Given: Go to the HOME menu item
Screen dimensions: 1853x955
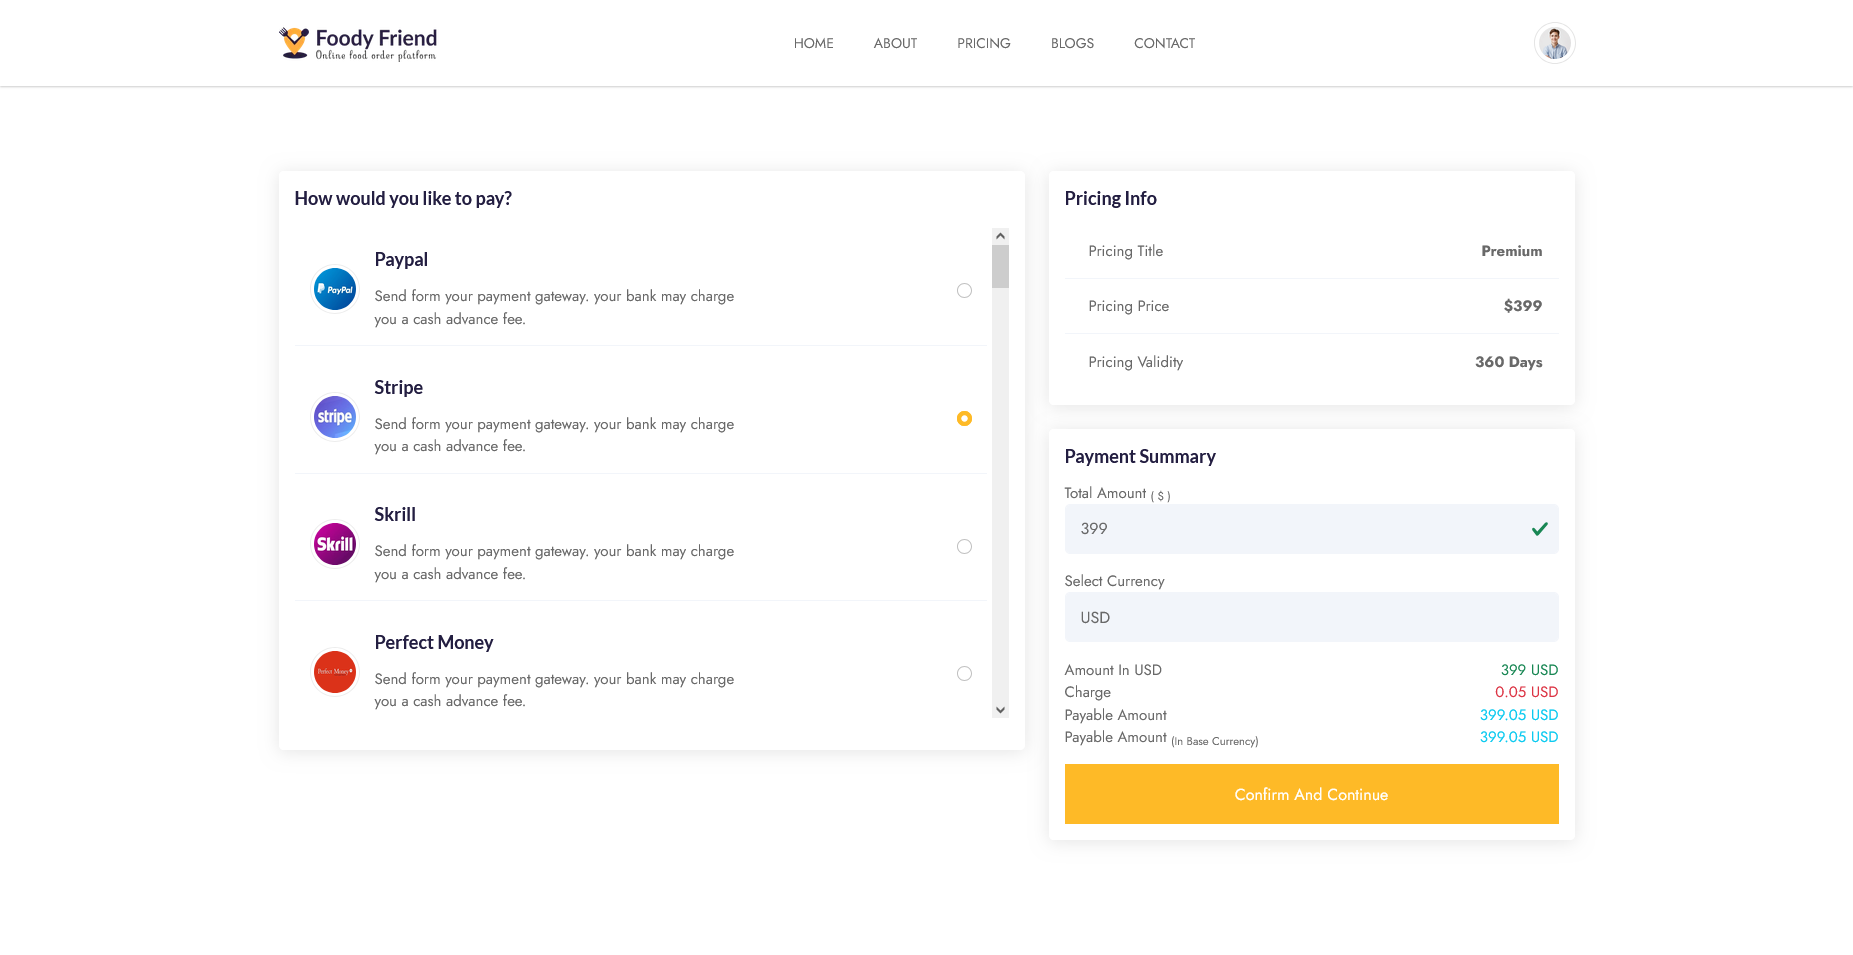Looking at the screenshot, I should click(813, 43).
